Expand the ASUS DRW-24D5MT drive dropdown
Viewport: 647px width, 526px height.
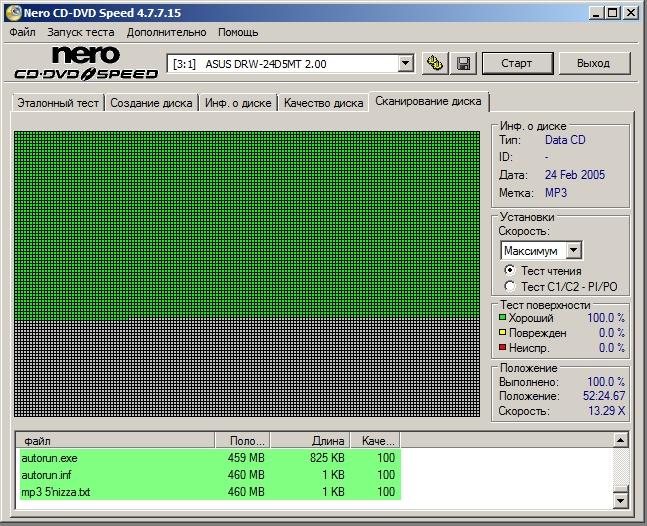405,64
